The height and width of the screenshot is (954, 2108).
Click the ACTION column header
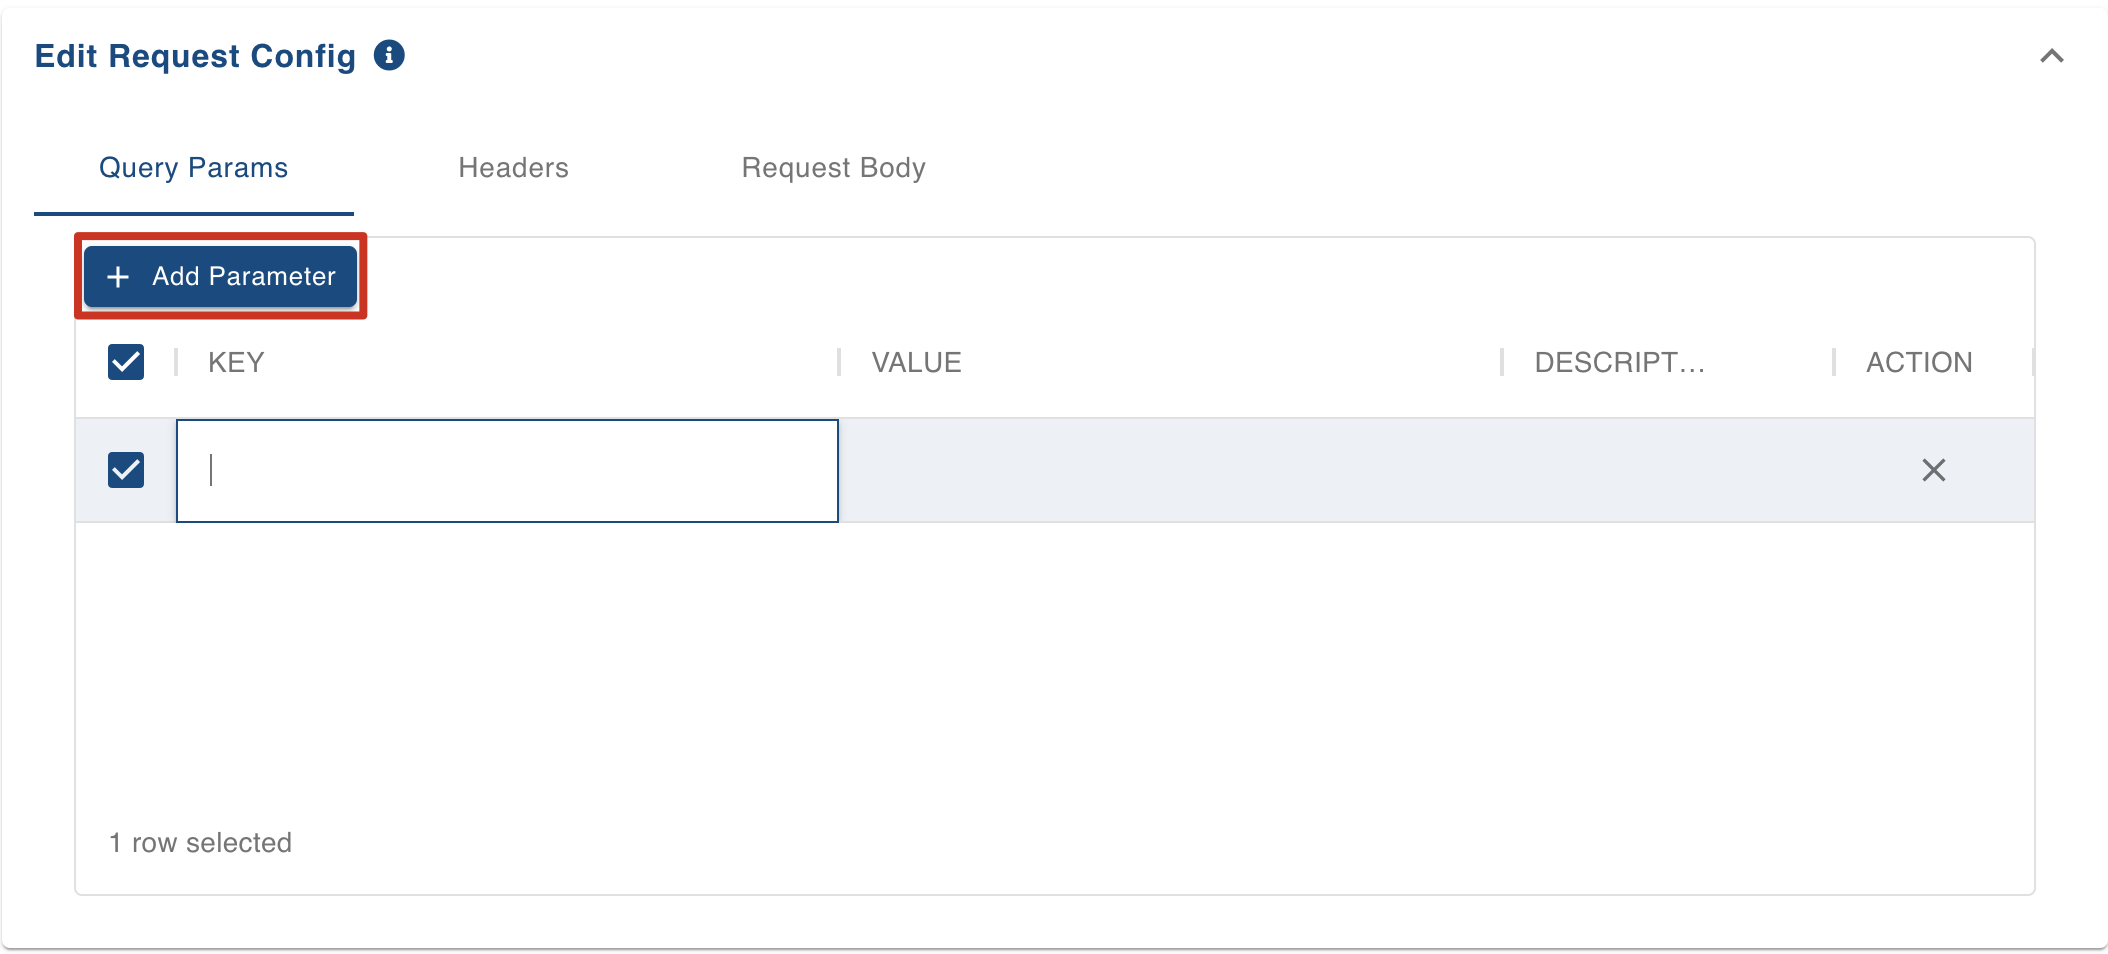[1919, 362]
